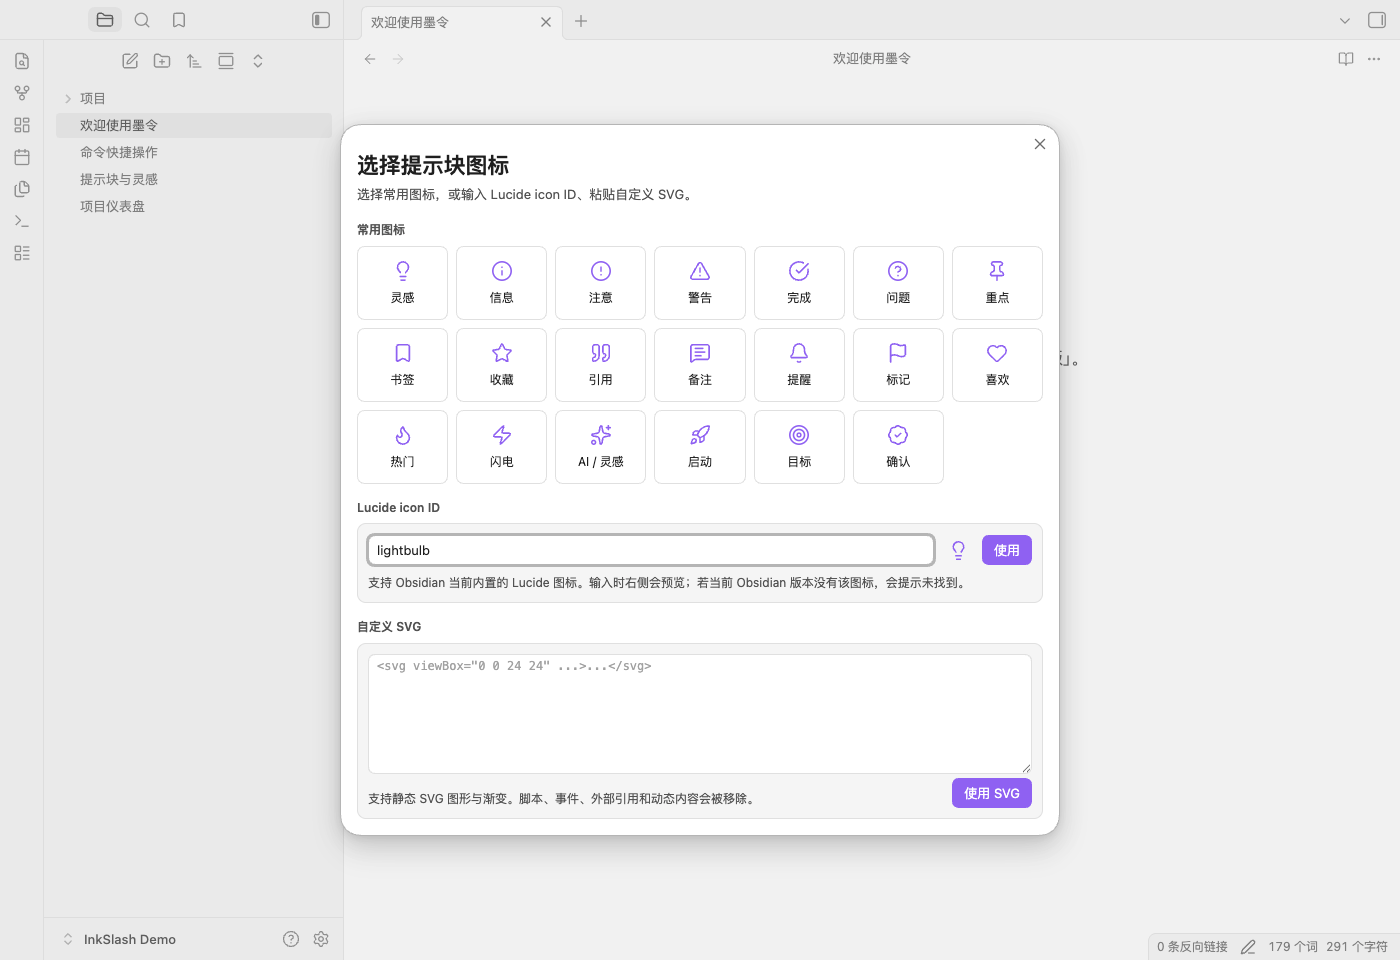
Task: Open the 提示块与灵感 note
Action: coord(194,179)
